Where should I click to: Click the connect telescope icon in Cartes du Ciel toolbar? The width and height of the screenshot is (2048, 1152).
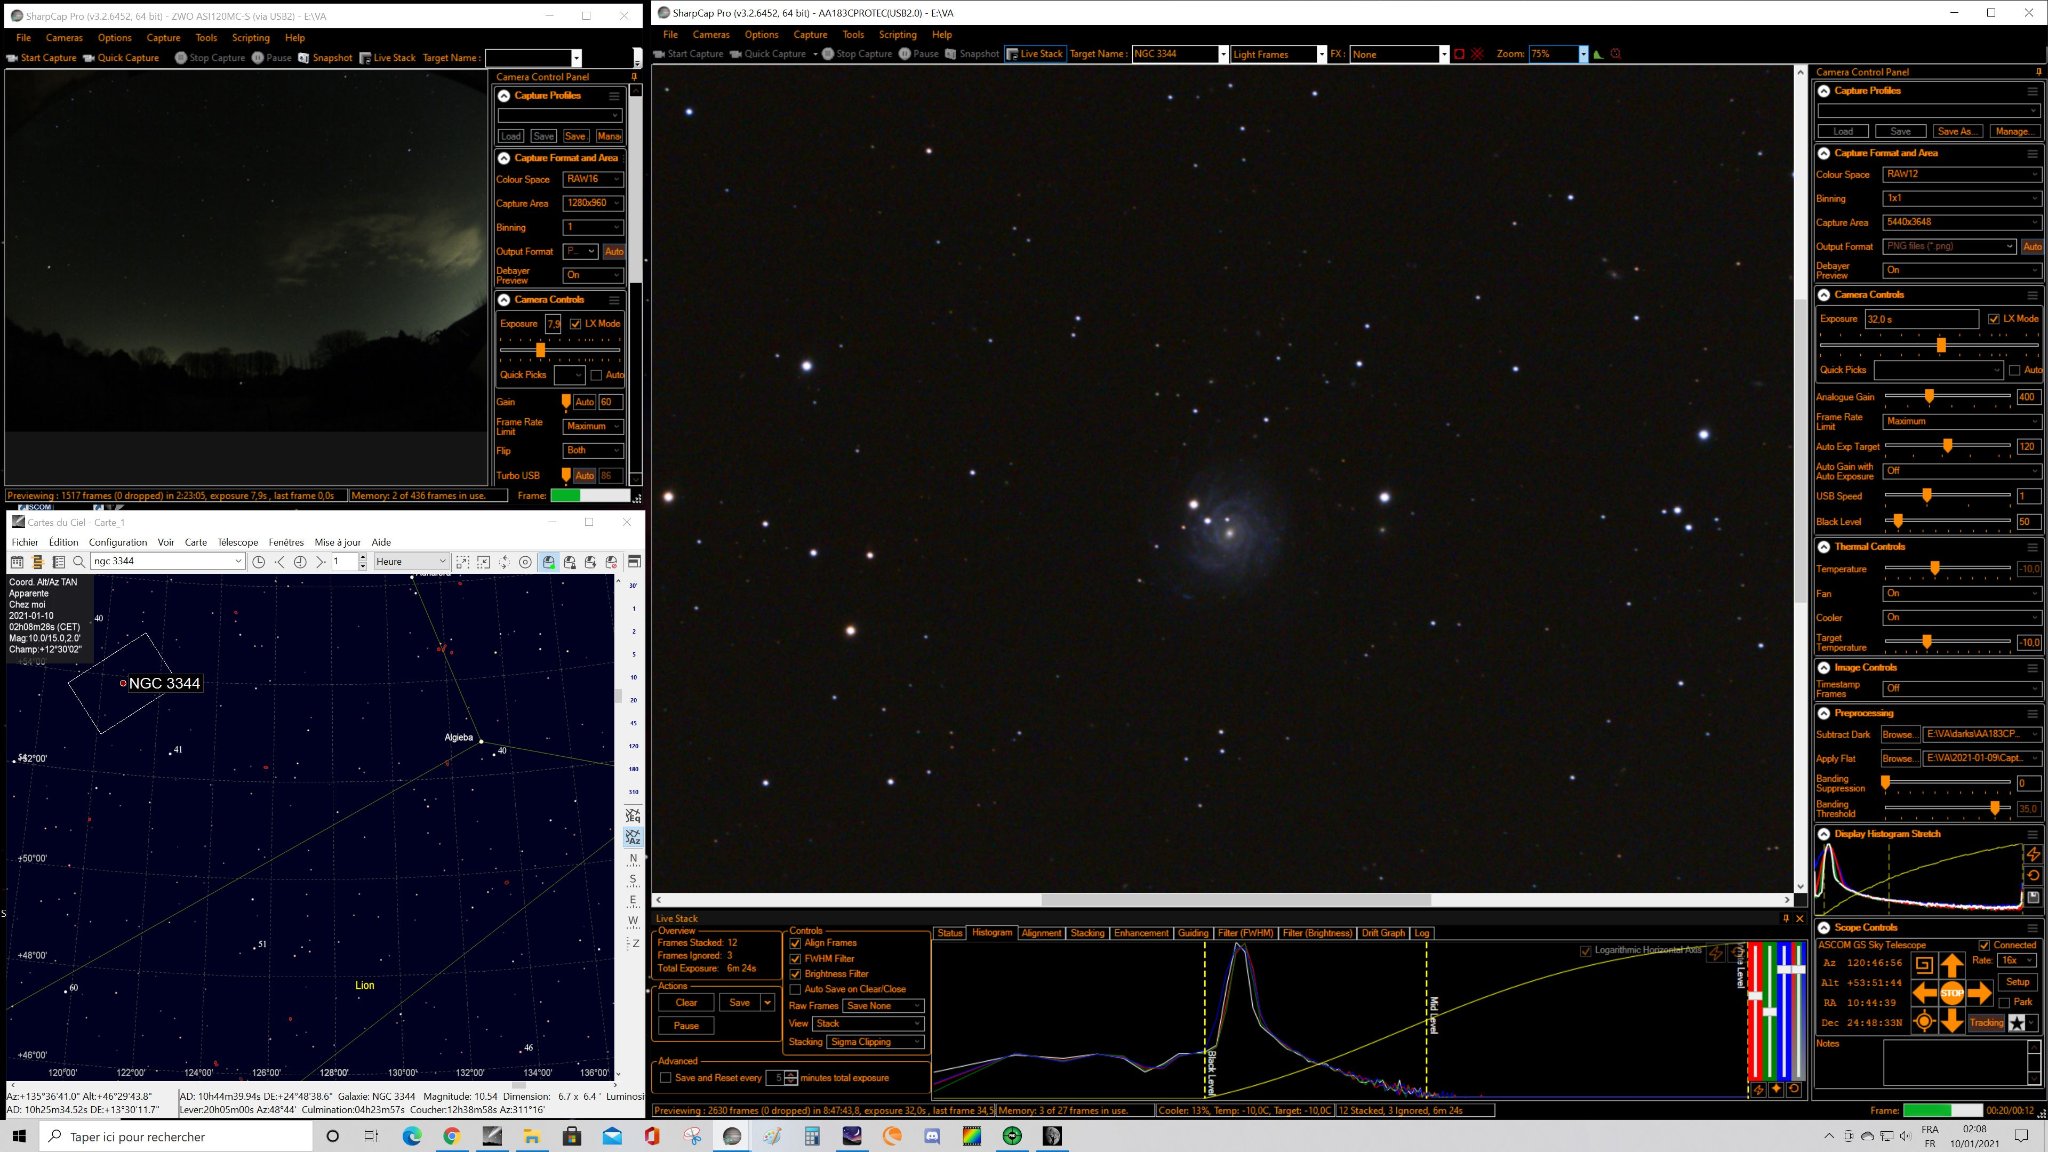(x=548, y=562)
